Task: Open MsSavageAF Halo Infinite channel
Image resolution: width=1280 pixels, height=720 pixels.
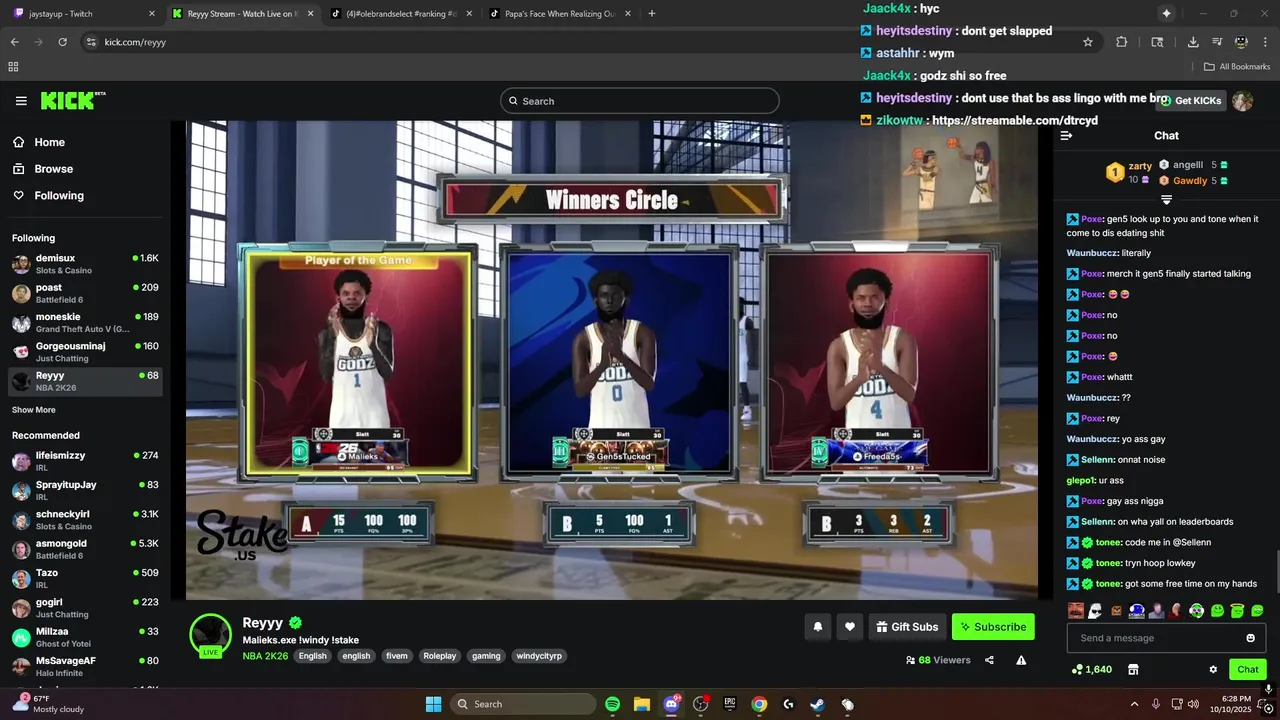Action: click(85, 666)
